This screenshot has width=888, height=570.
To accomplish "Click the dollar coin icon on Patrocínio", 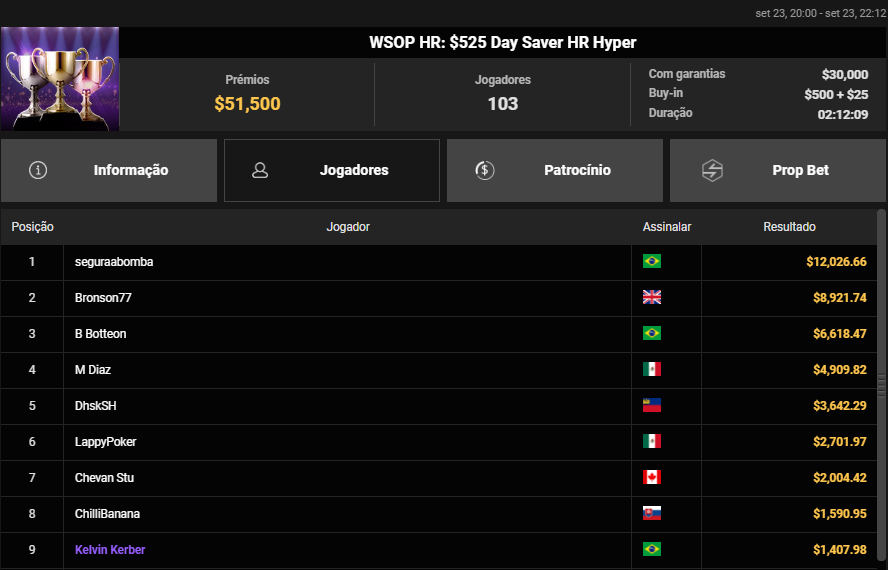I will click(x=485, y=170).
